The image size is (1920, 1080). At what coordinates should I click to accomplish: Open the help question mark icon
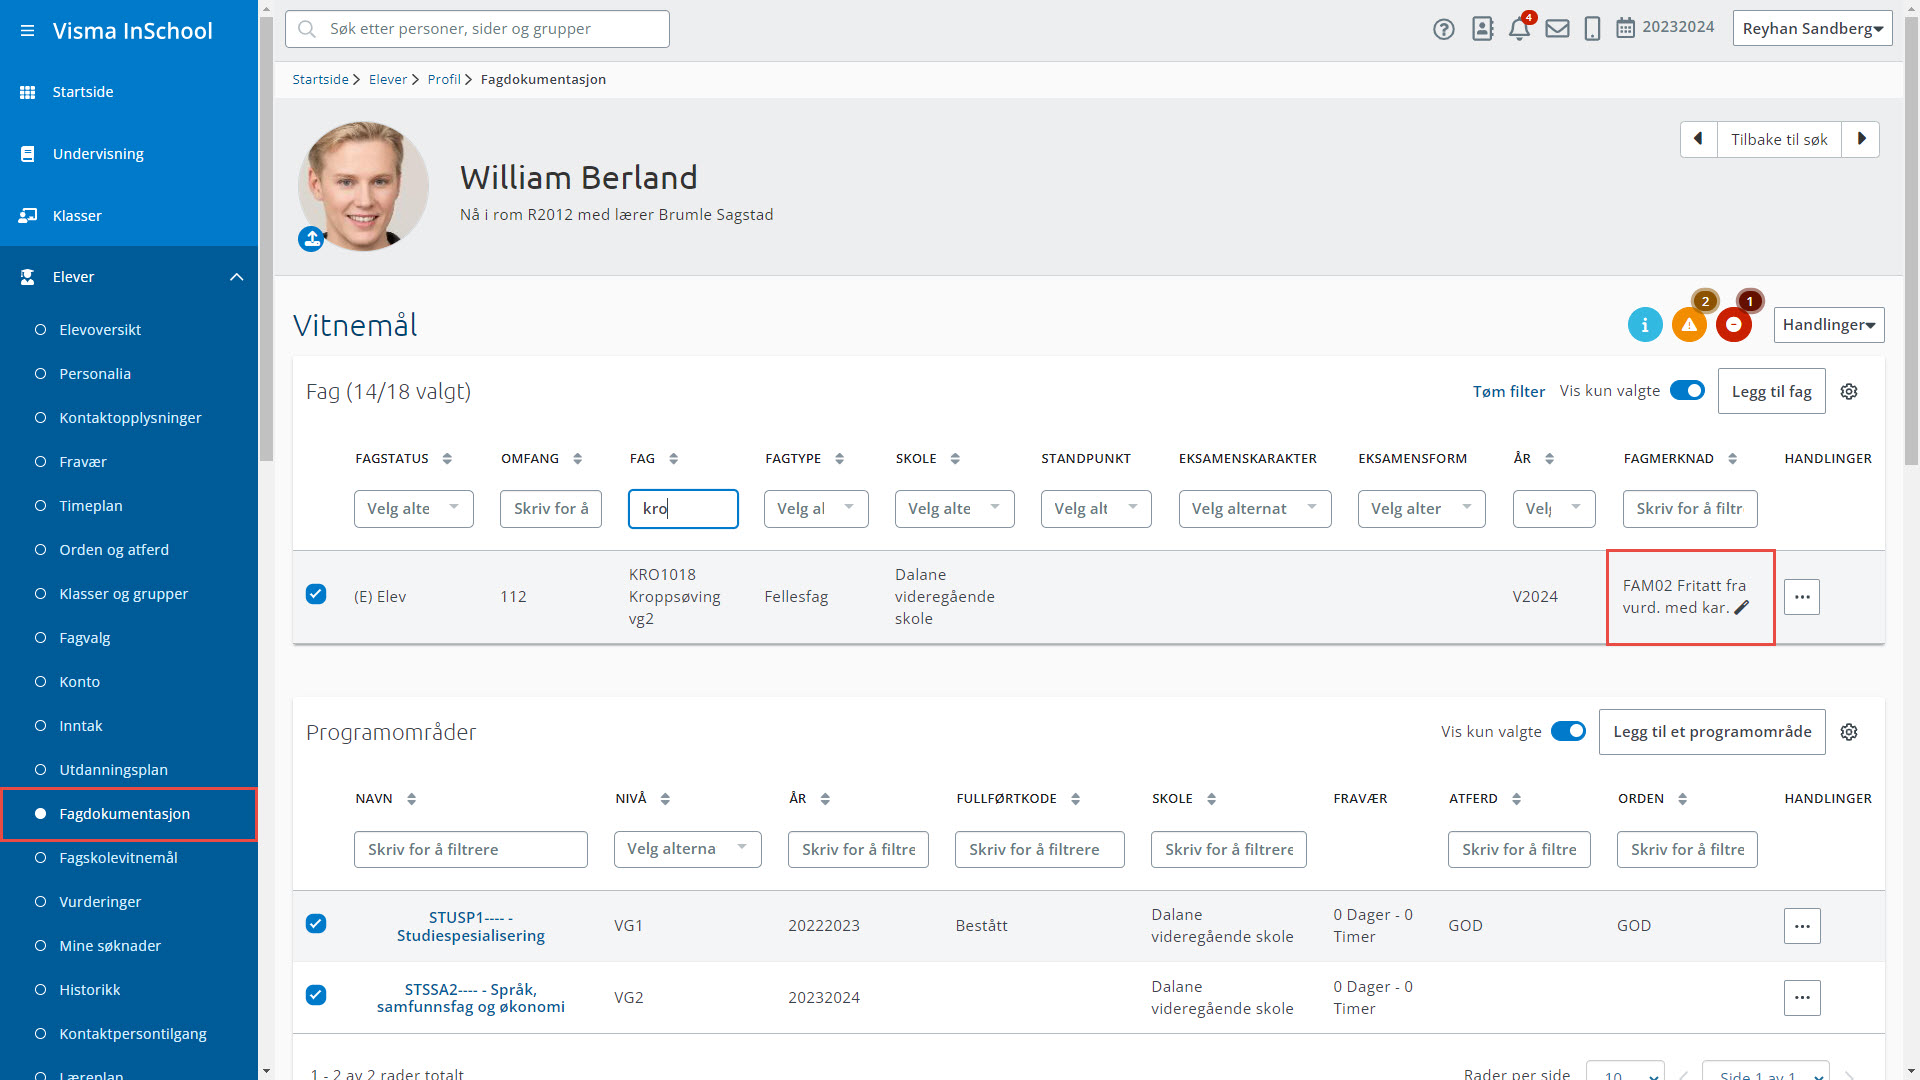coord(1443,29)
